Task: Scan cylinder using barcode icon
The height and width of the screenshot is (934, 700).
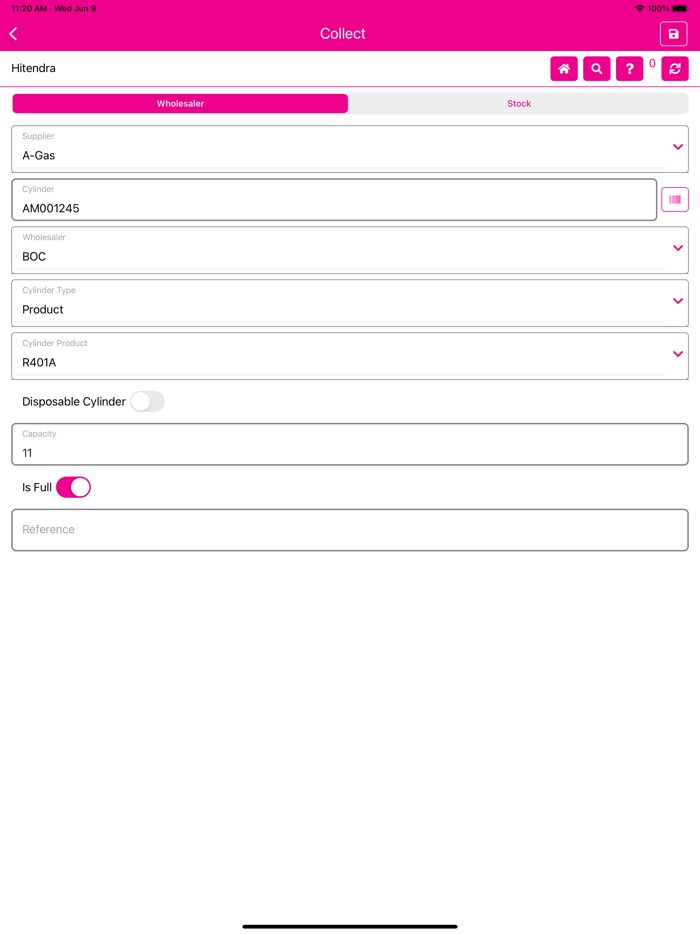Action: pyautogui.click(x=675, y=200)
